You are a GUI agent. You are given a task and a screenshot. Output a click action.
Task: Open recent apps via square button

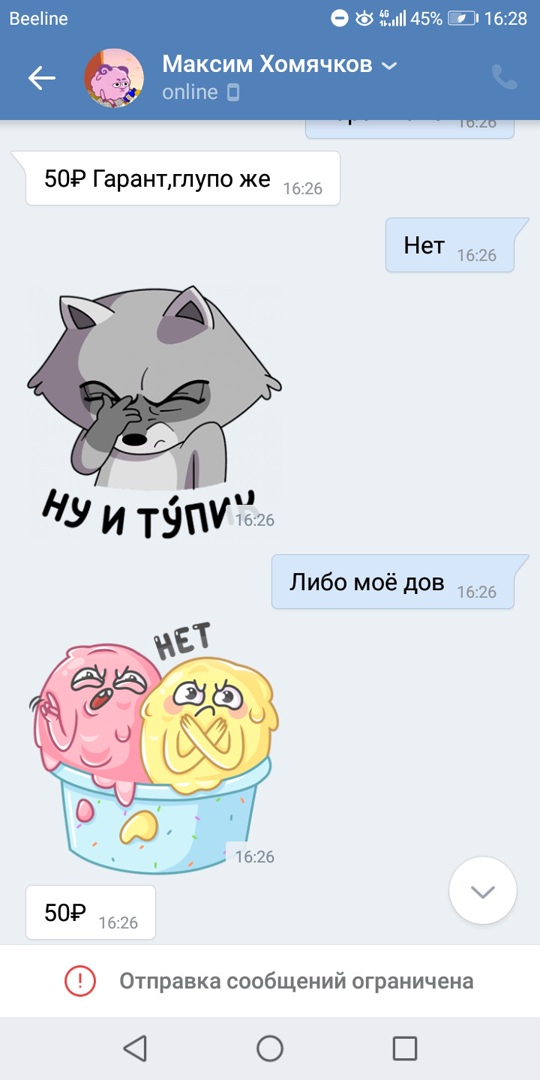(405, 1048)
